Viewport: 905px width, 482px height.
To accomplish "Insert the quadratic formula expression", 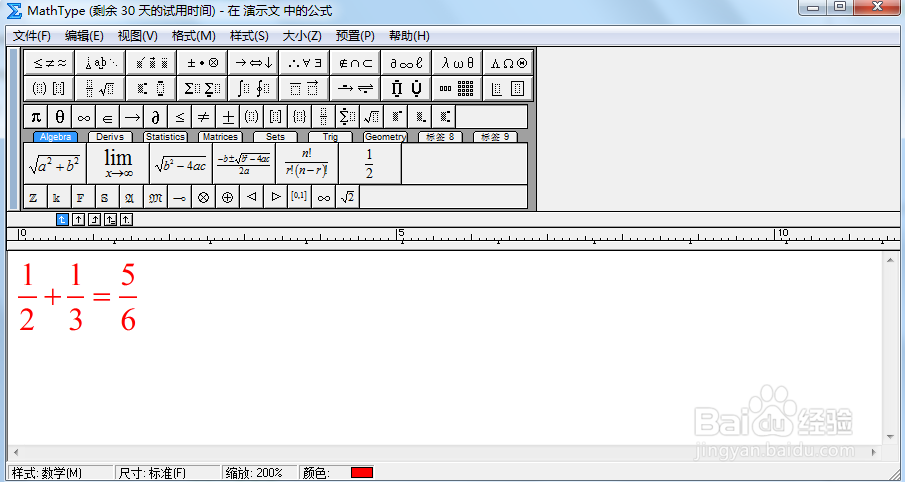I will 244,163.
